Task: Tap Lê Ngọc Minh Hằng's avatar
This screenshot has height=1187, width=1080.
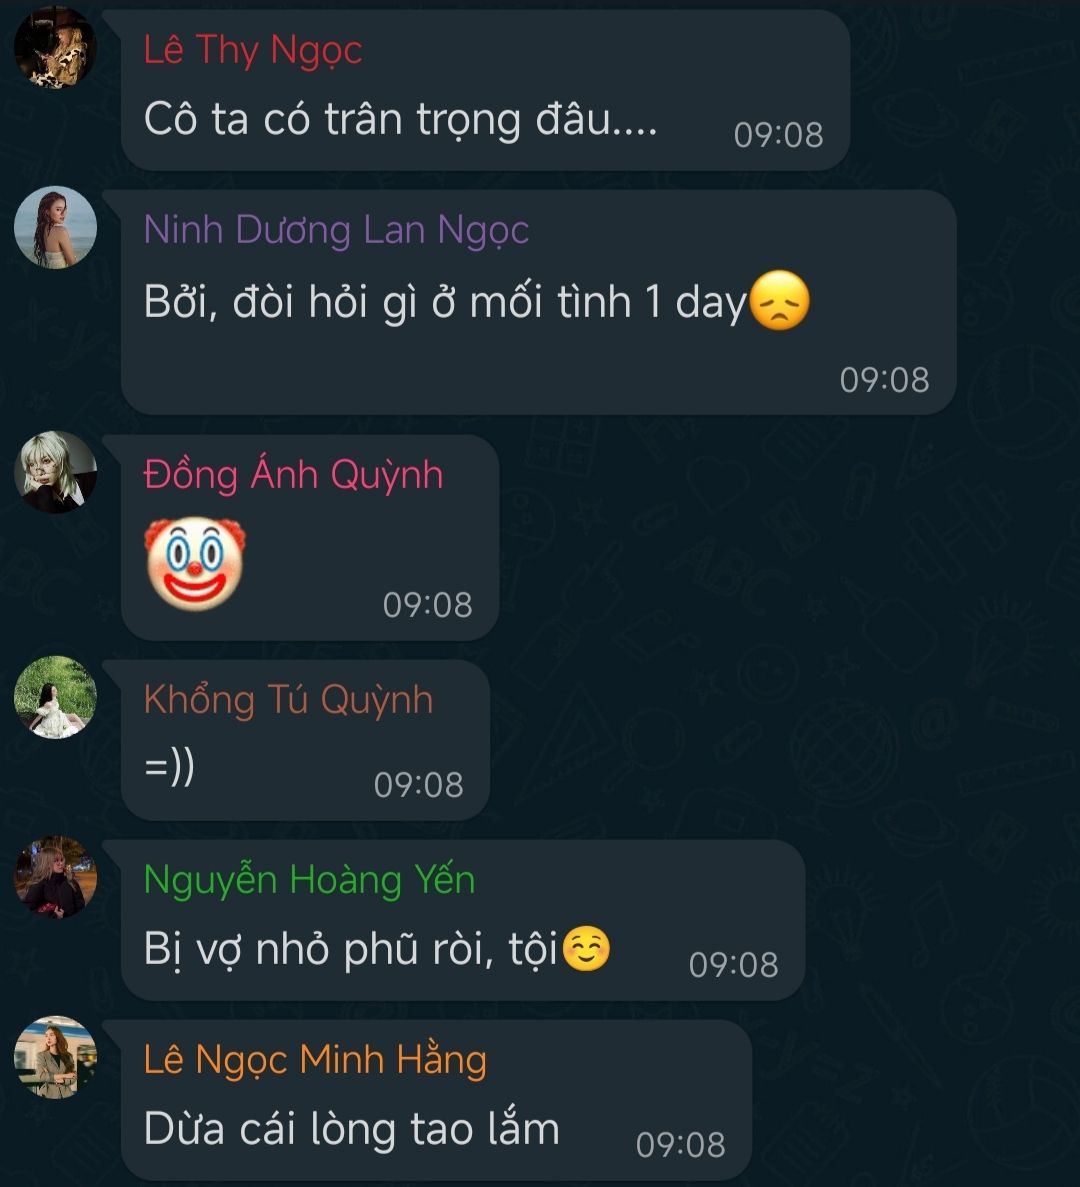Action: coord(55,1057)
